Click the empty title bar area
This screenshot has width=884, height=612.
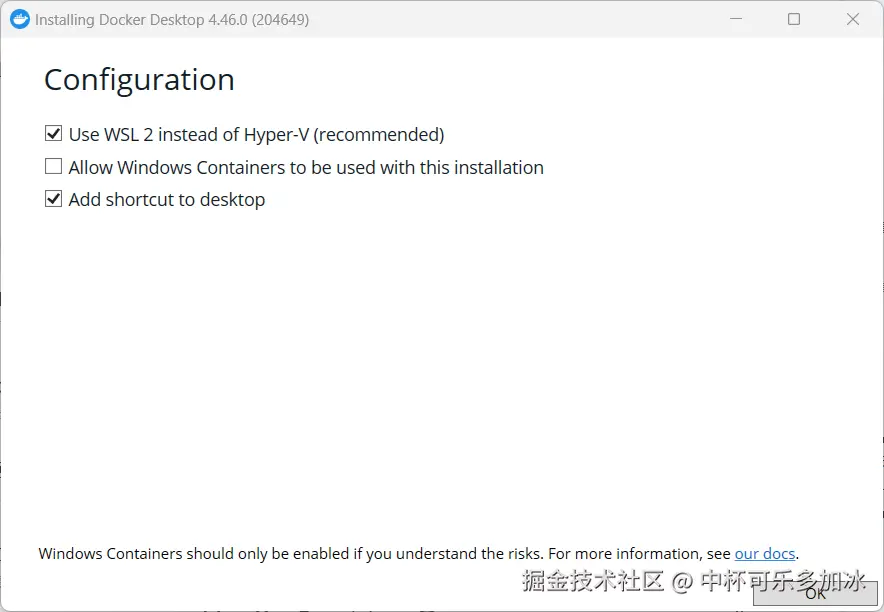(x=500, y=19)
